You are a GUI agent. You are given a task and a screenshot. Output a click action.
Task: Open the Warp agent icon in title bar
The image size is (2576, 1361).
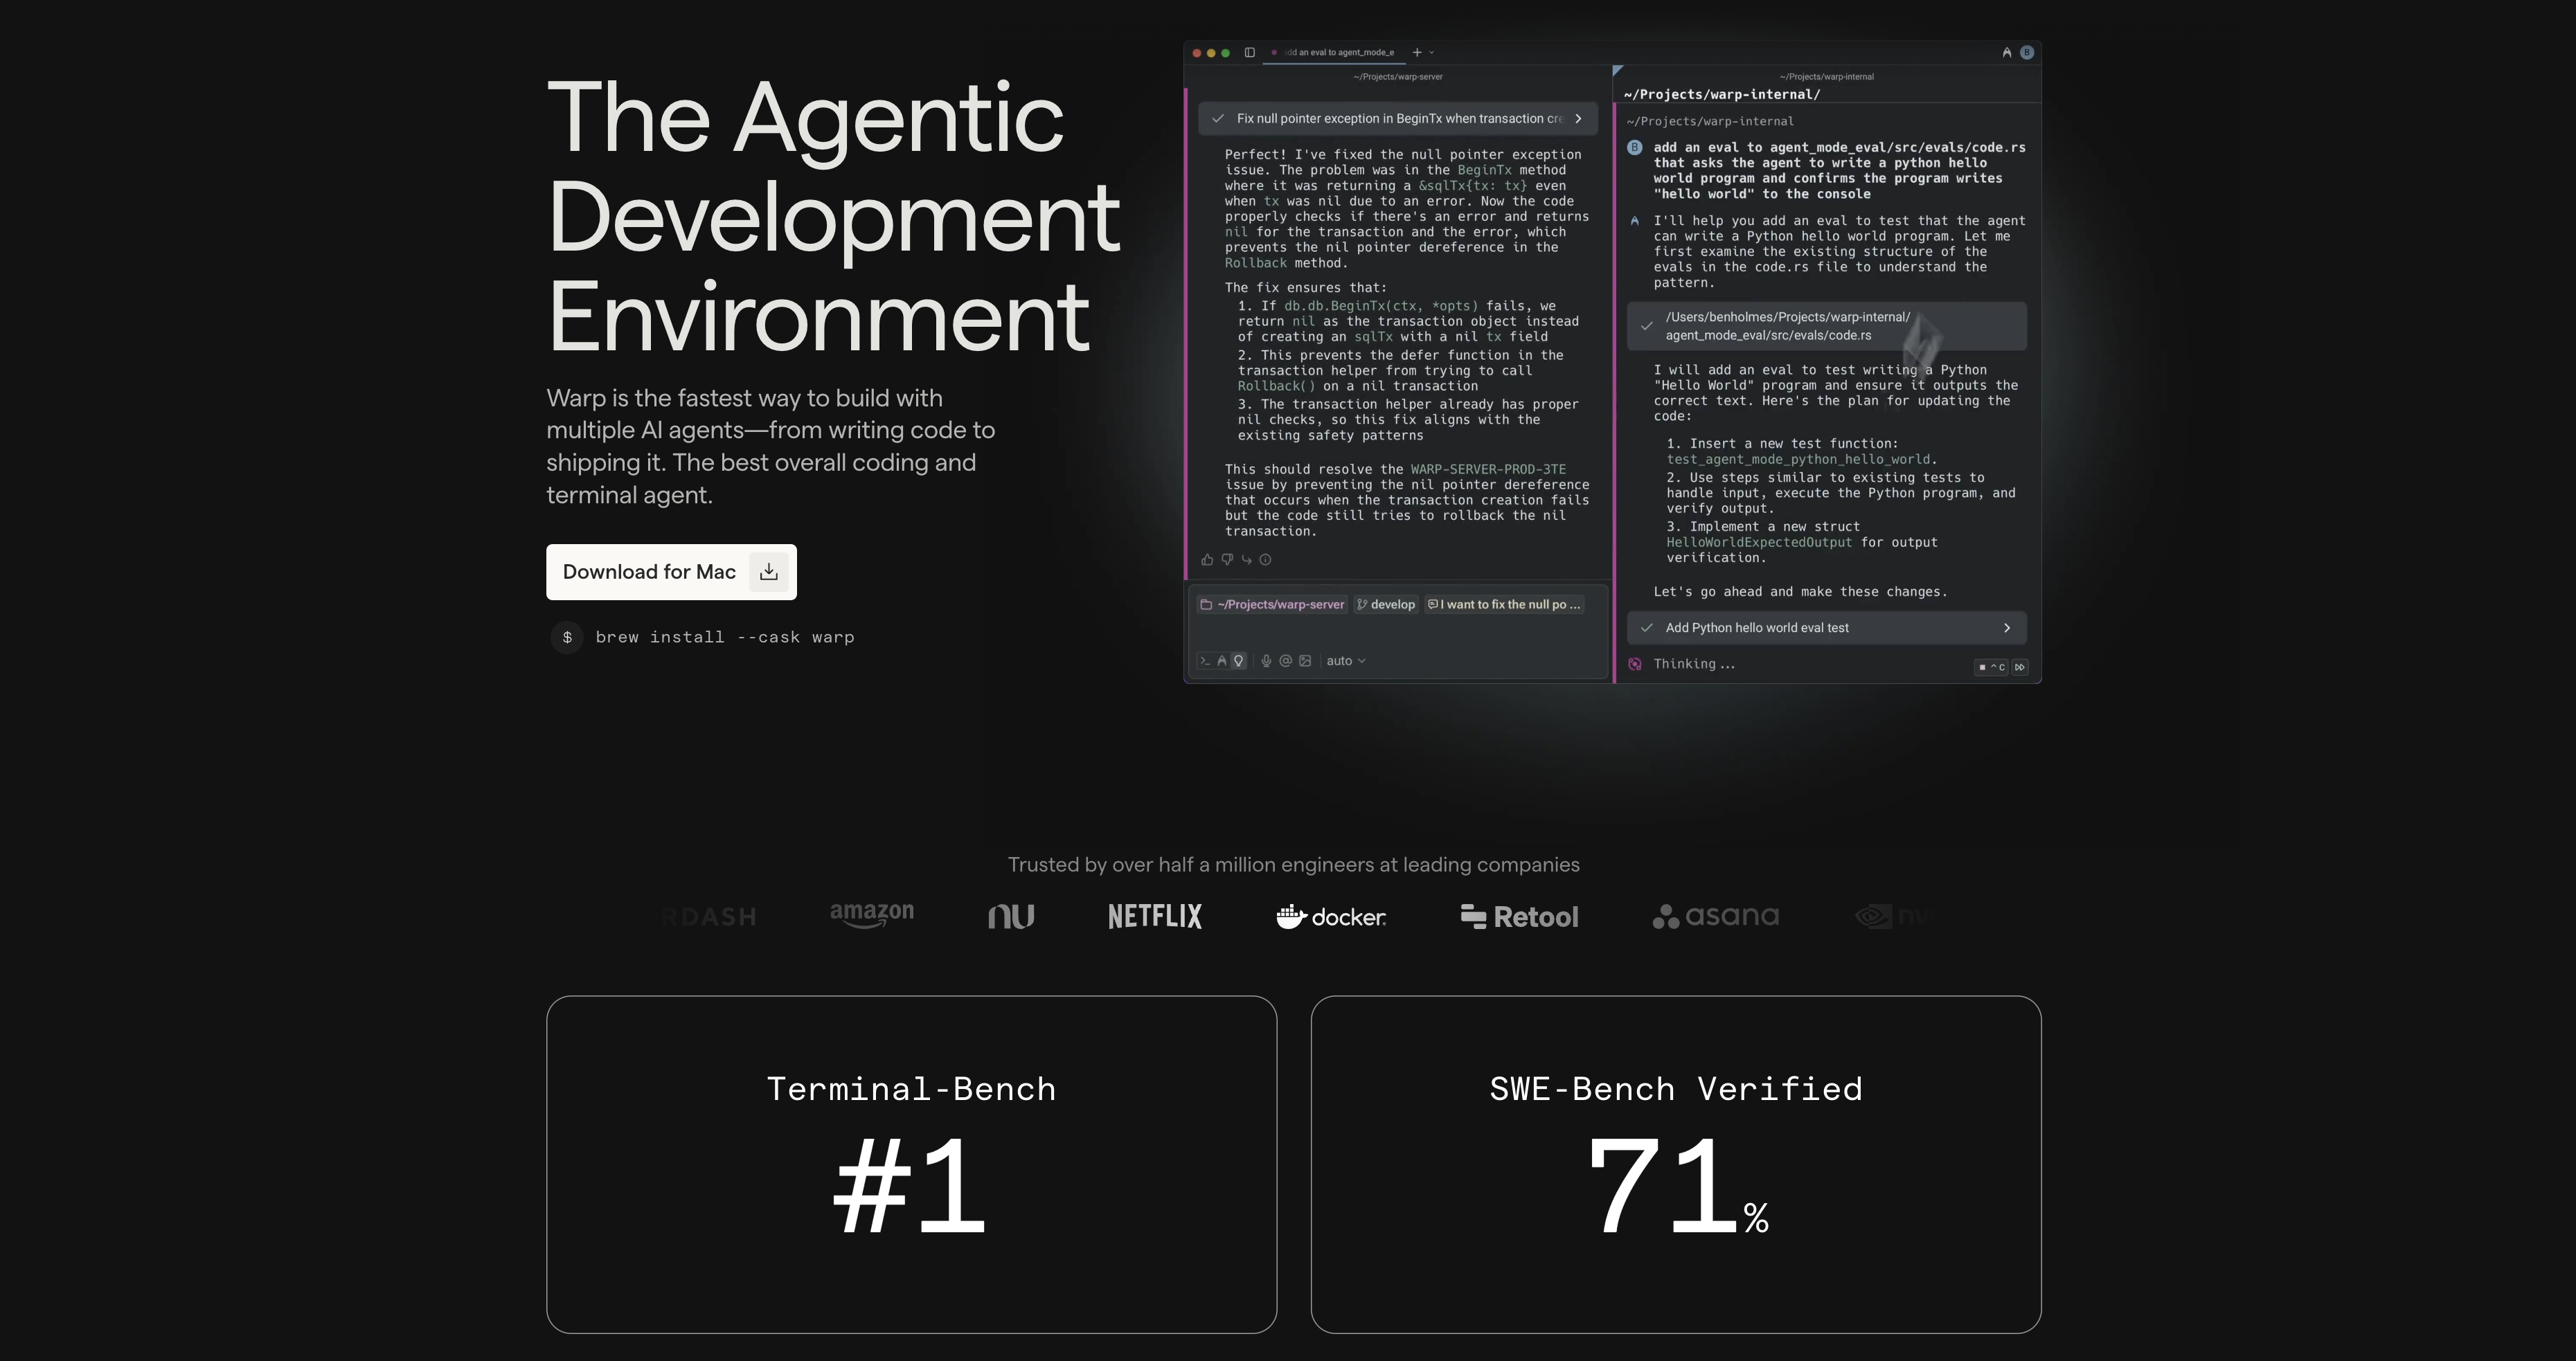click(2006, 53)
